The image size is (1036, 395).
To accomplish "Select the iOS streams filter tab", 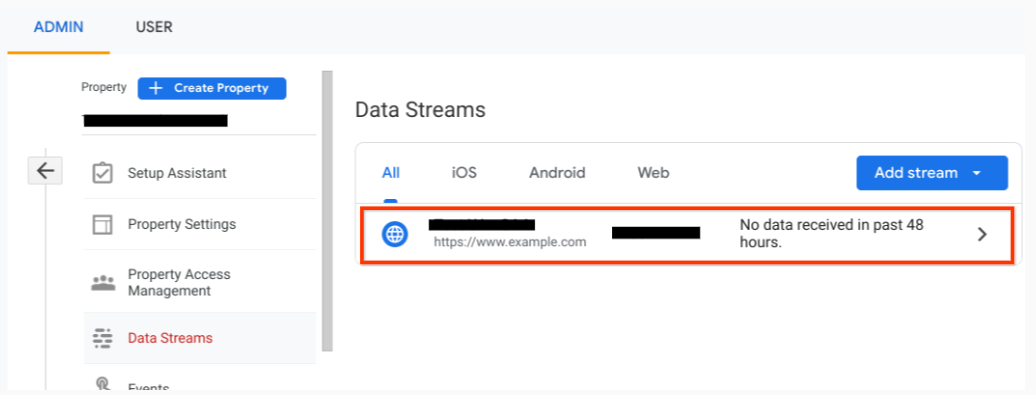I will pyautogui.click(x=464, y=173).
